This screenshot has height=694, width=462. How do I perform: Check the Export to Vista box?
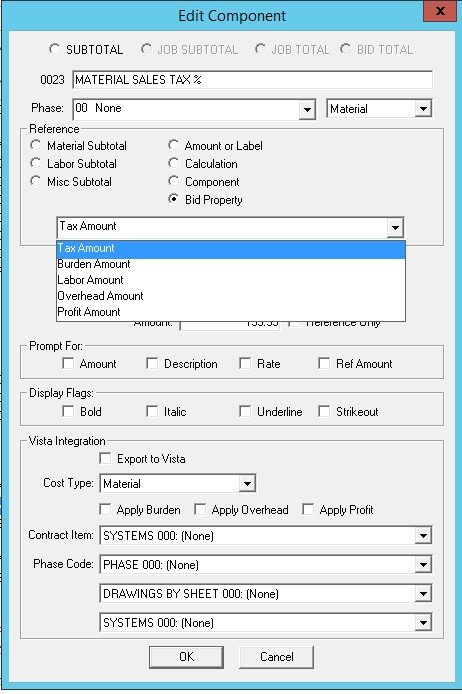(x=105, y=459)
